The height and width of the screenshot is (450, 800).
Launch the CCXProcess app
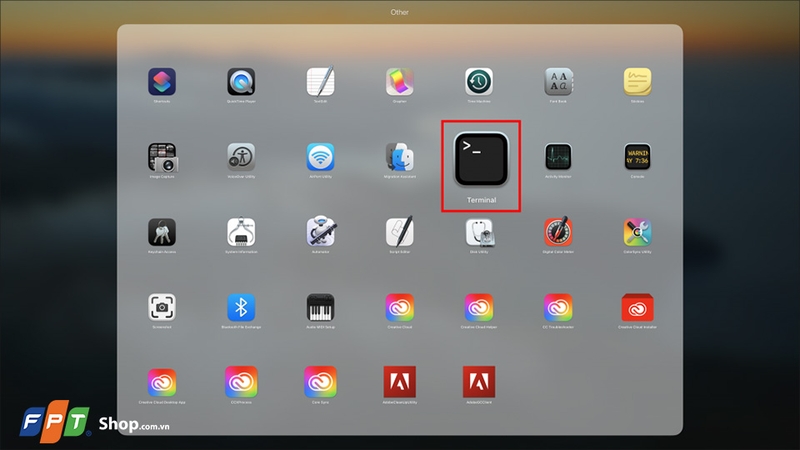[241, 382]
